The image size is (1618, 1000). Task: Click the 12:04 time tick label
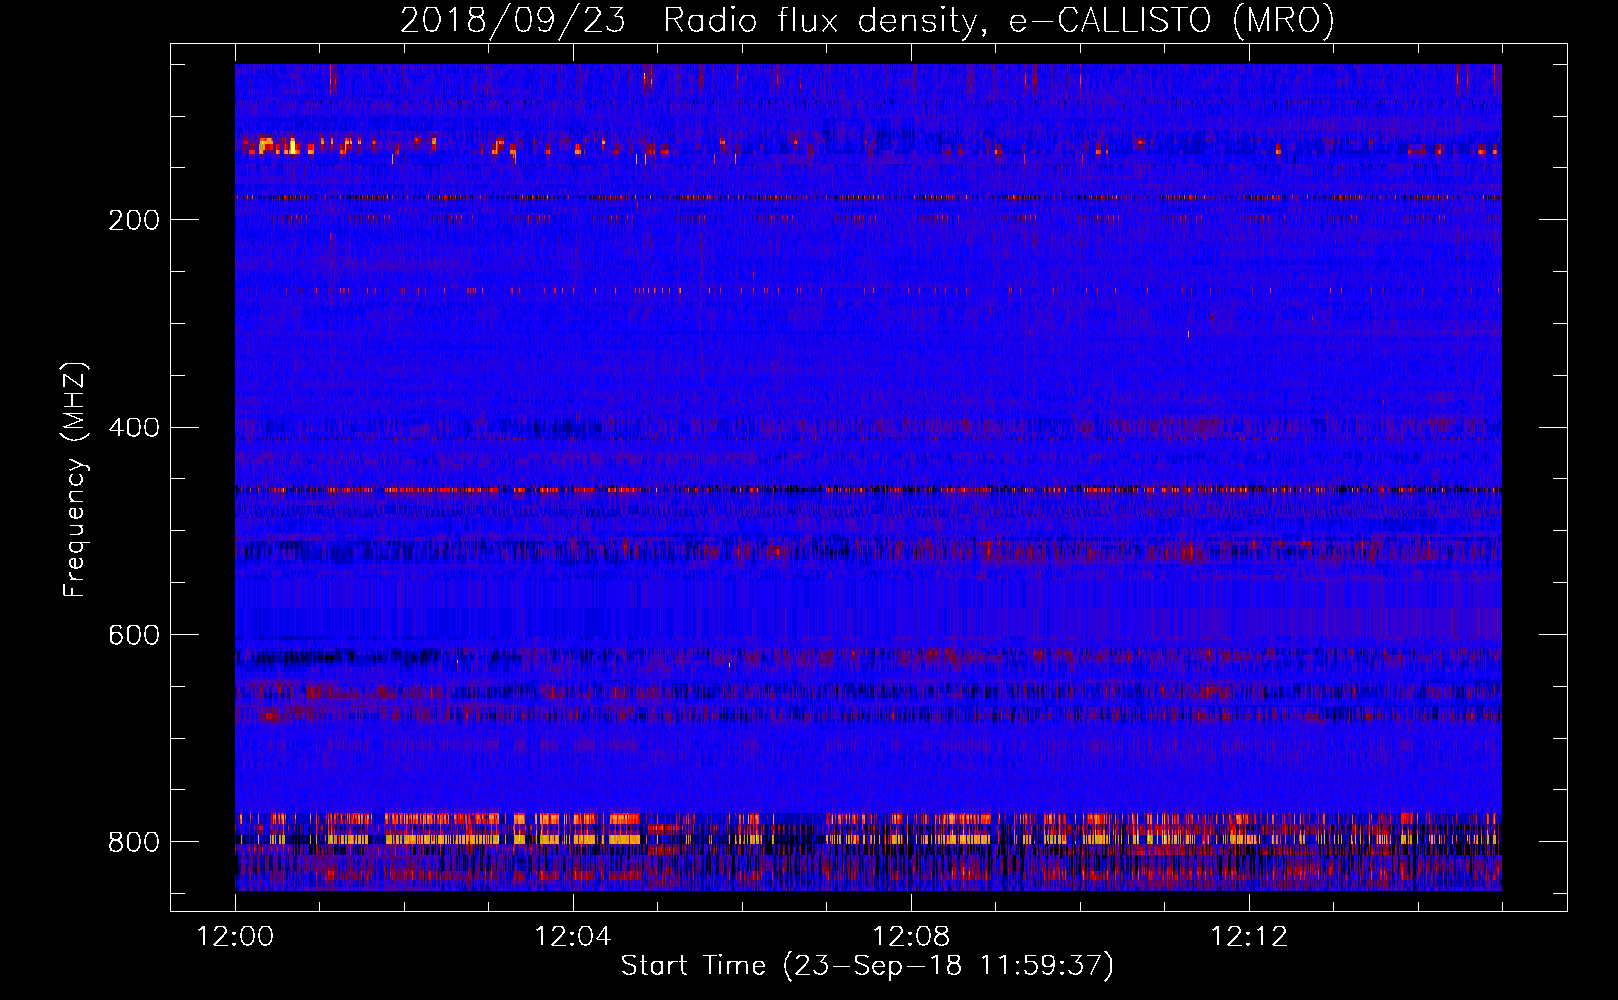pyautogui.click(x=573, y=937)
